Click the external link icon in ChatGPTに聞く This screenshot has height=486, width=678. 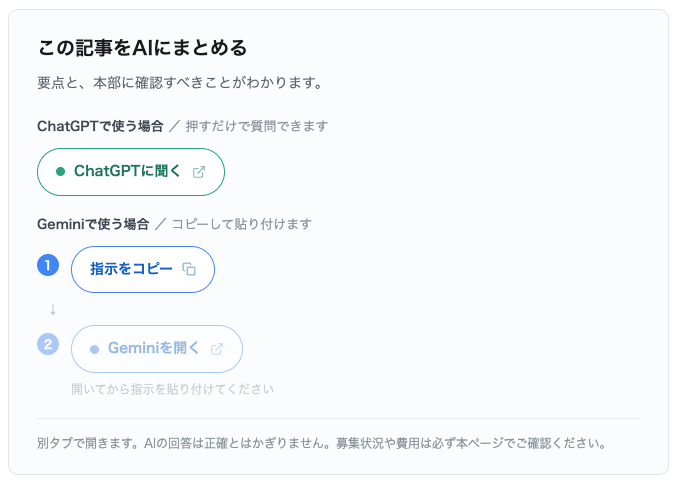(x=198, y=172)
